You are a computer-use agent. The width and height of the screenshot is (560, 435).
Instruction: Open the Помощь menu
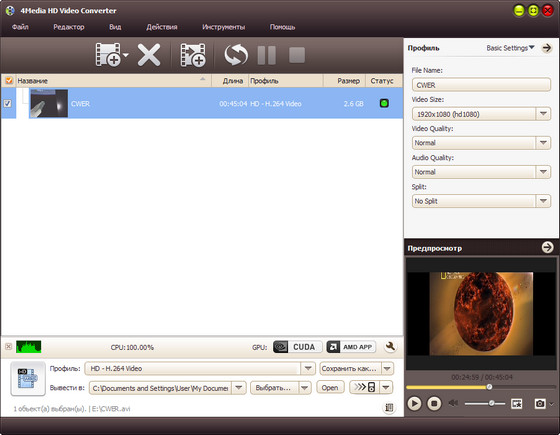282,27
